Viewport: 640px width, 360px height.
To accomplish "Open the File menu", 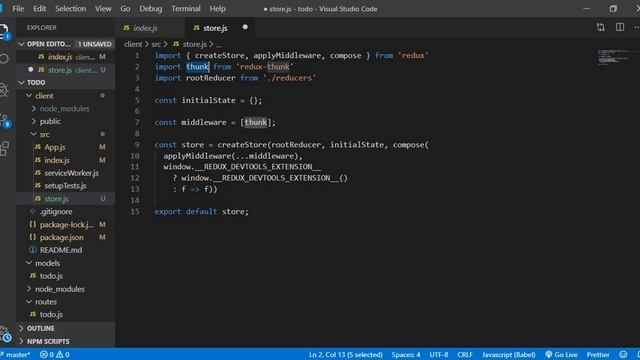I will [x=18, y=9].
